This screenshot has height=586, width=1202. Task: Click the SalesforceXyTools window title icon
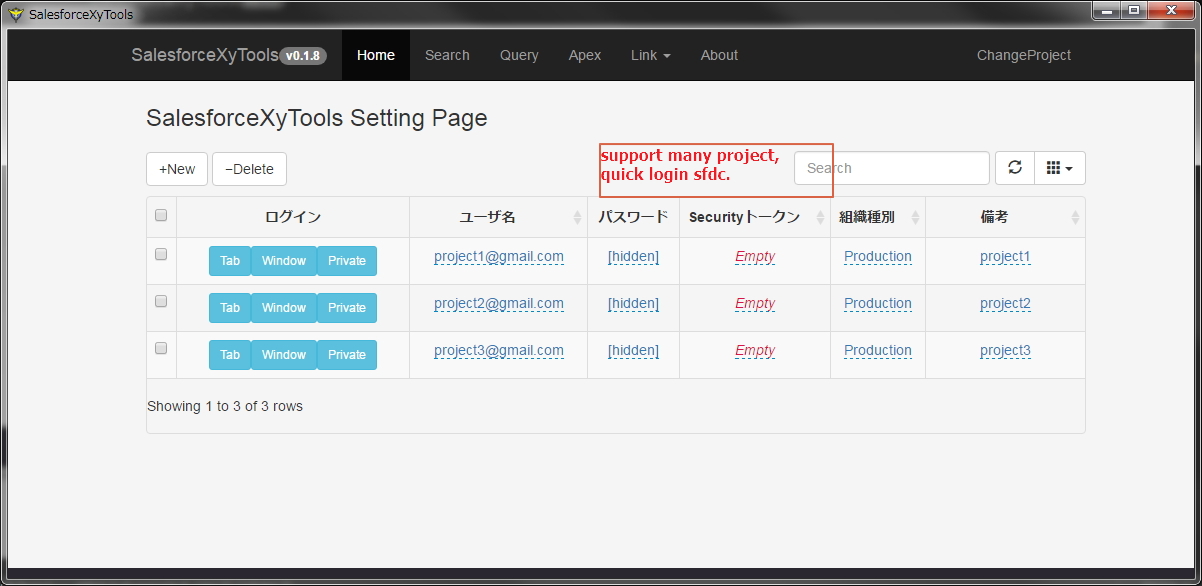coord(15,14)
